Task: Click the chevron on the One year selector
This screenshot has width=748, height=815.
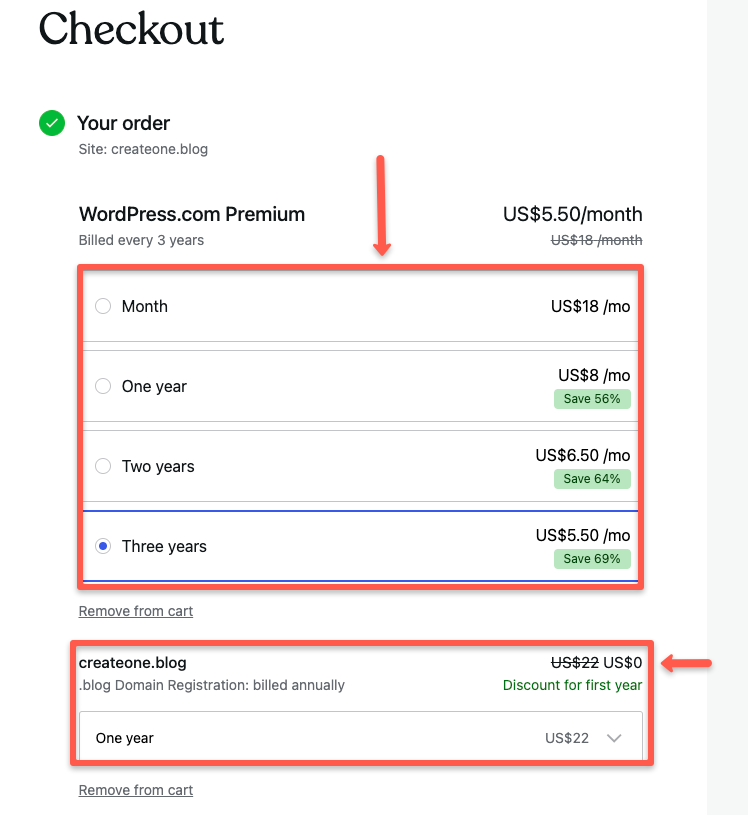Action: 614,737
